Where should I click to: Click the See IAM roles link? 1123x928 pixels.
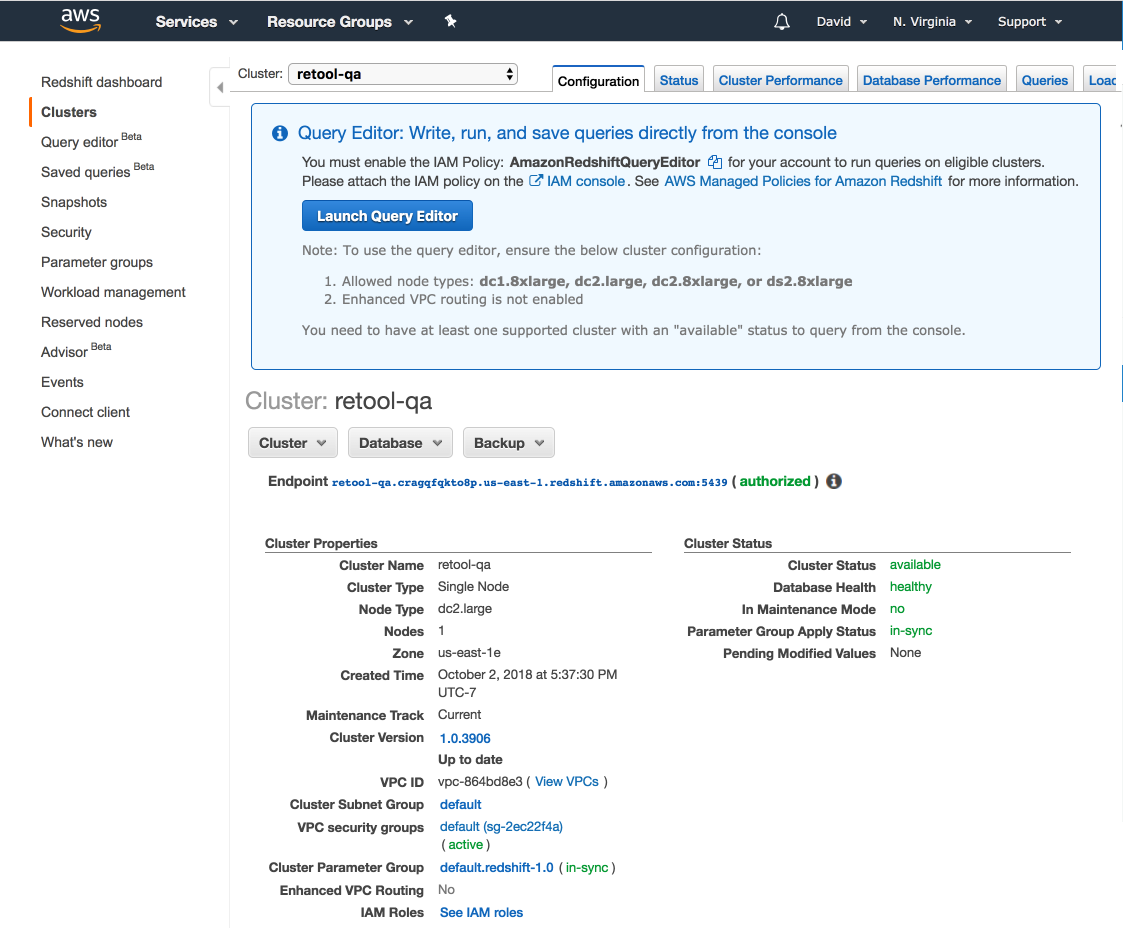481,912
